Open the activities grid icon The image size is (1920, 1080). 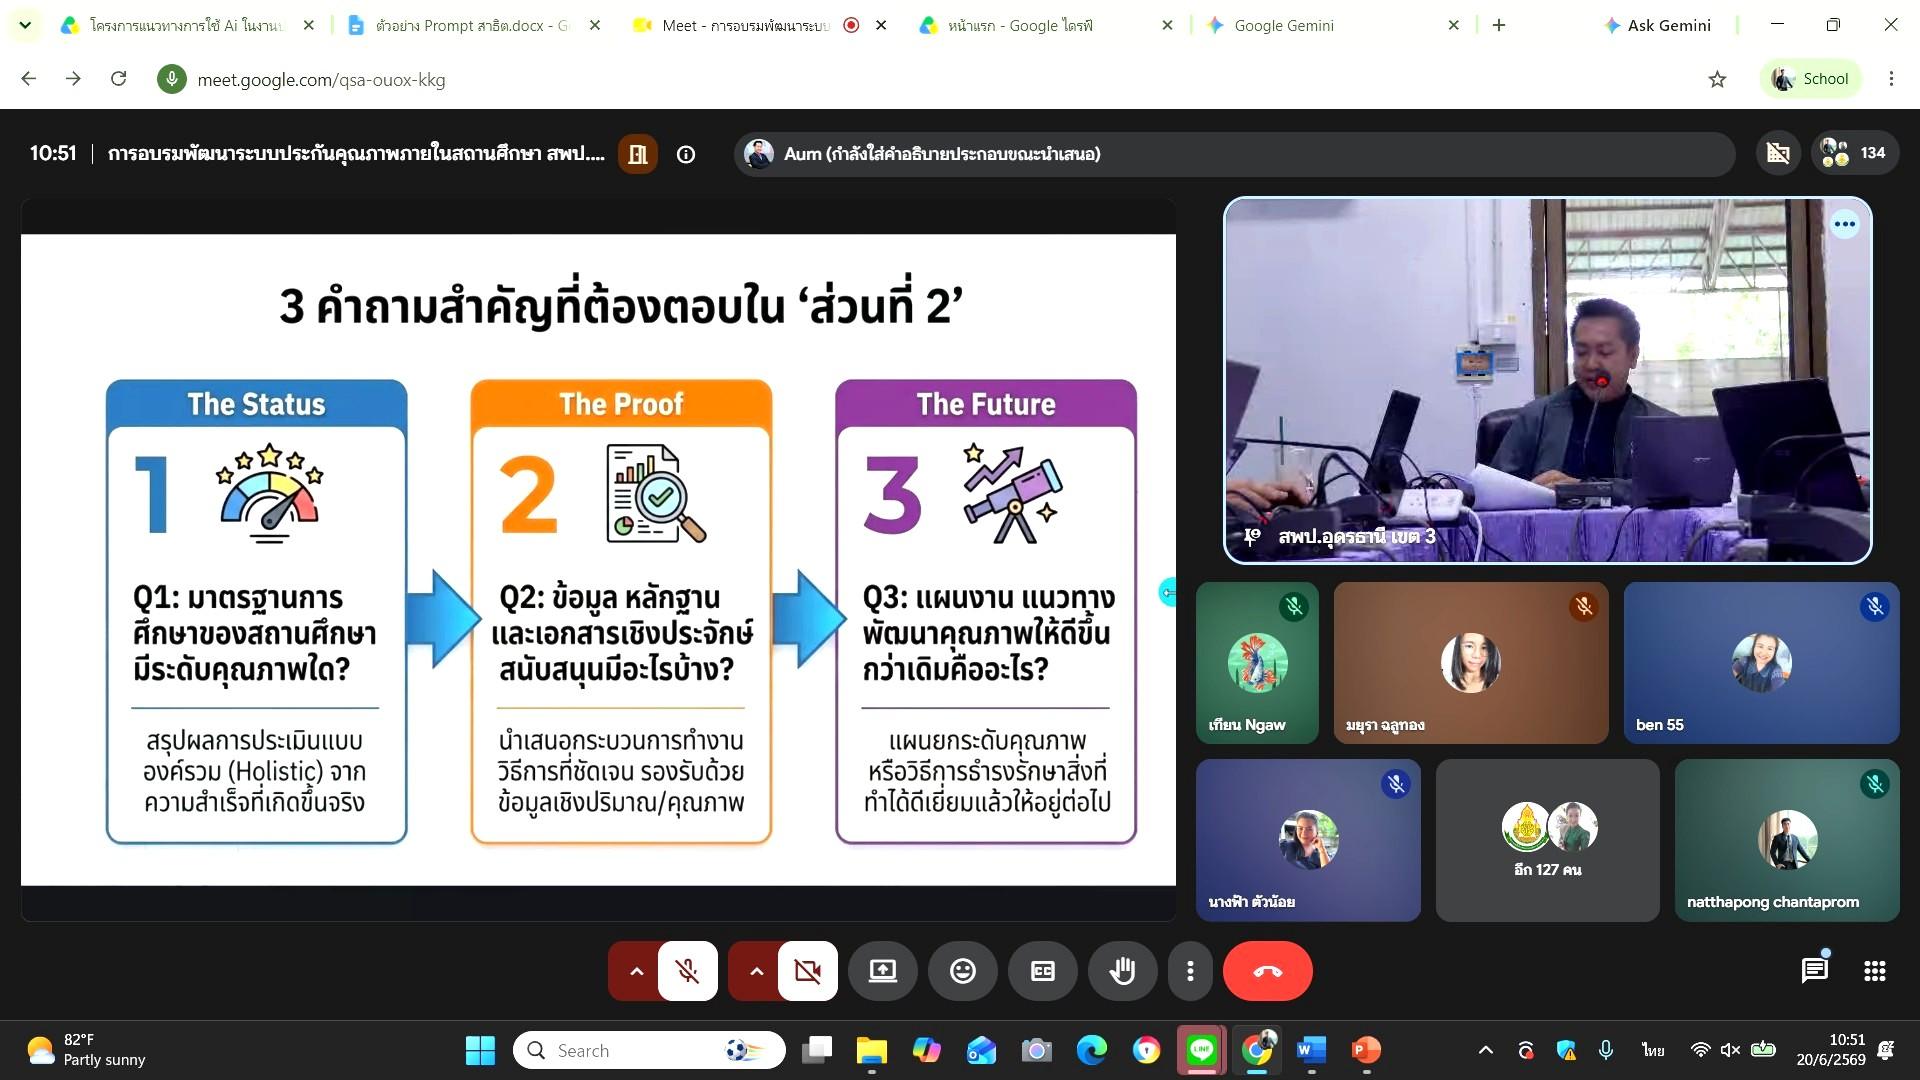1875,971
